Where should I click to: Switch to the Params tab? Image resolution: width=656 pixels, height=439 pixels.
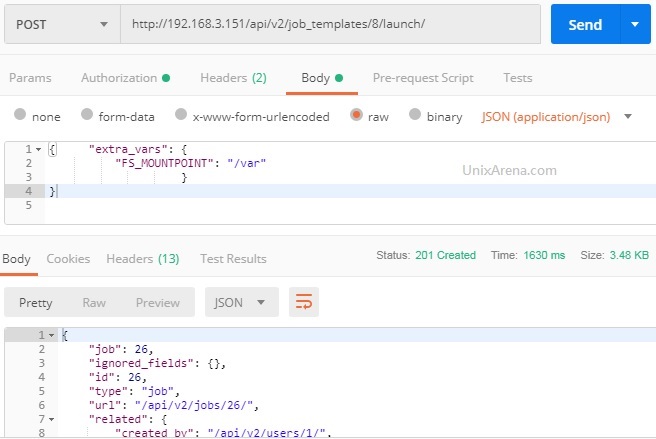click(30, 78)
